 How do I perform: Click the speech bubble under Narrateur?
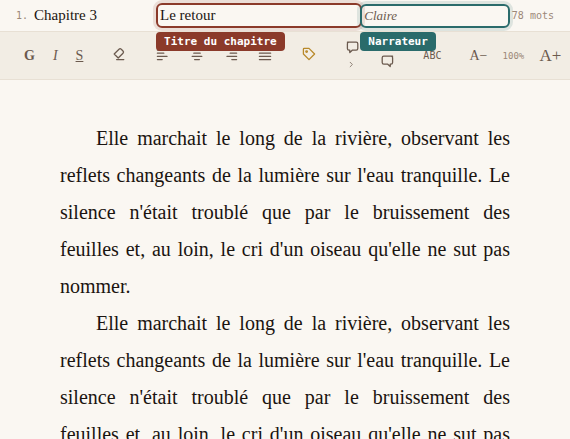pyautogui.click(x=387, y=61)
